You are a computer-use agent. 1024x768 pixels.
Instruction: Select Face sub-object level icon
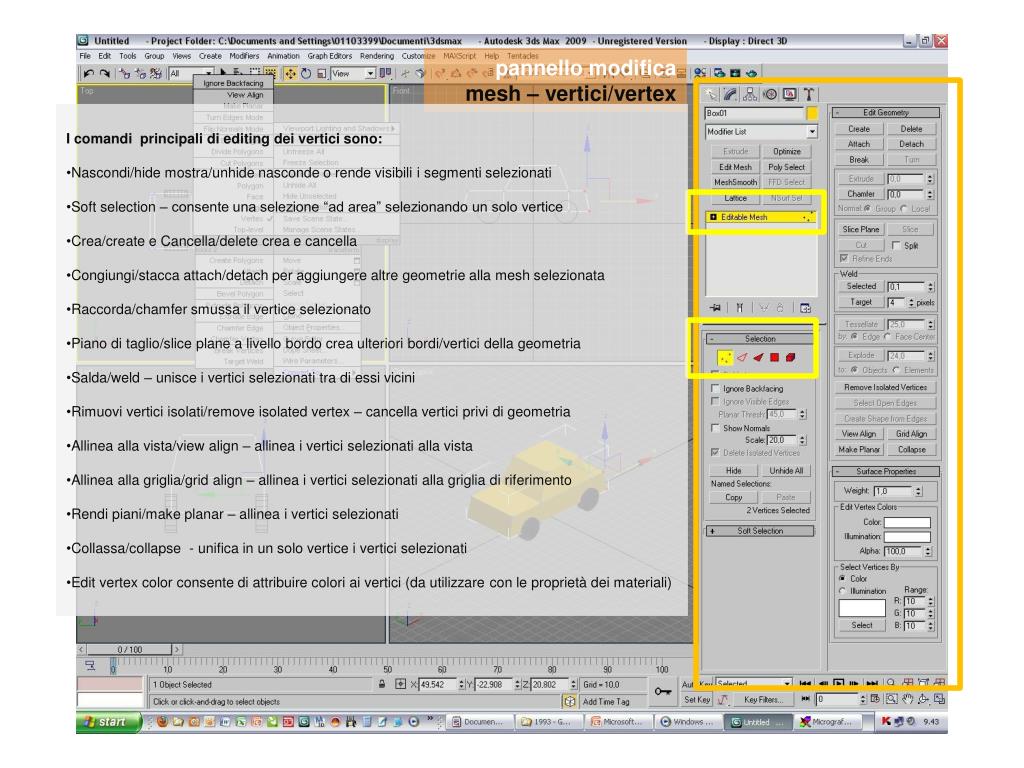[x=758, y=357]
